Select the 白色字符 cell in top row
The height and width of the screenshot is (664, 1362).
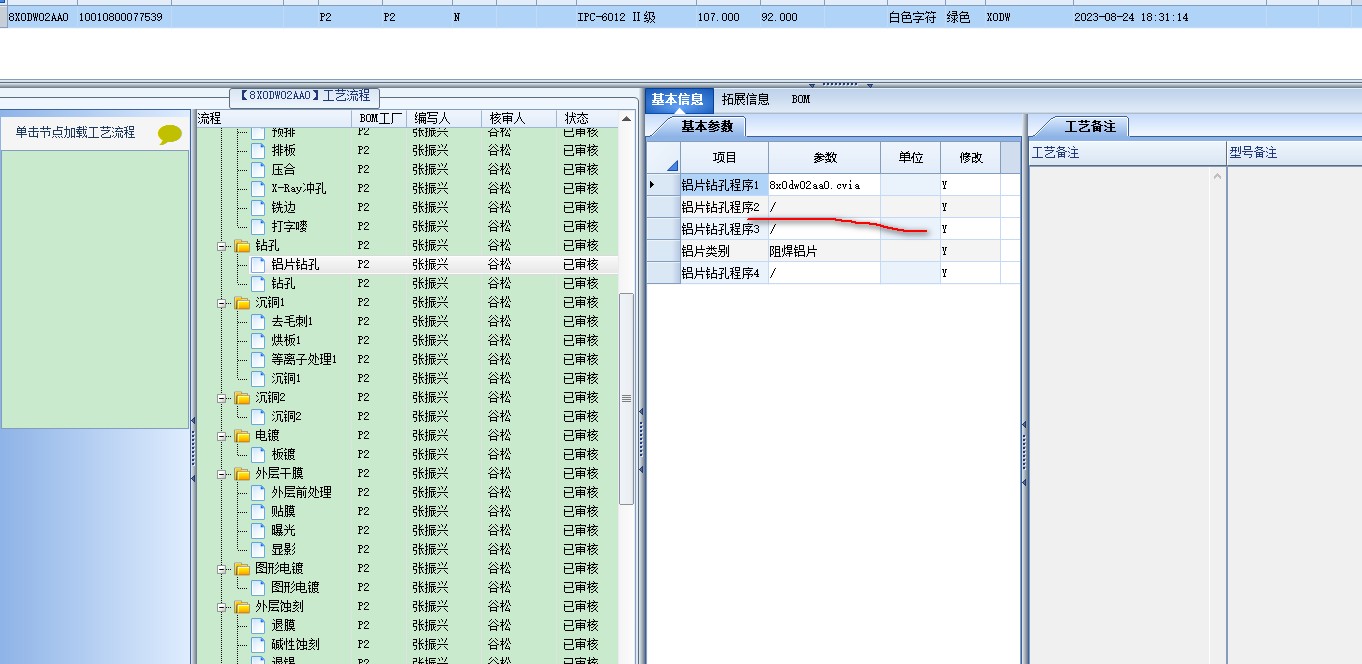(x=912, y=17)
